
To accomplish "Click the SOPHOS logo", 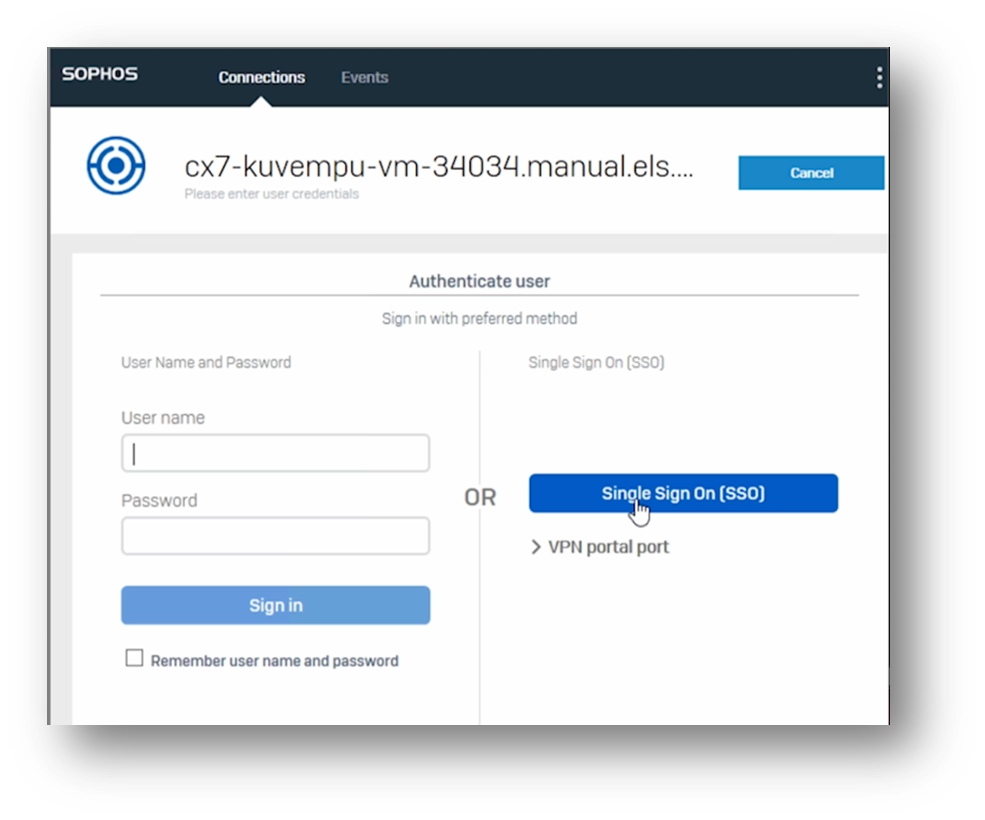I will (100, 74).
